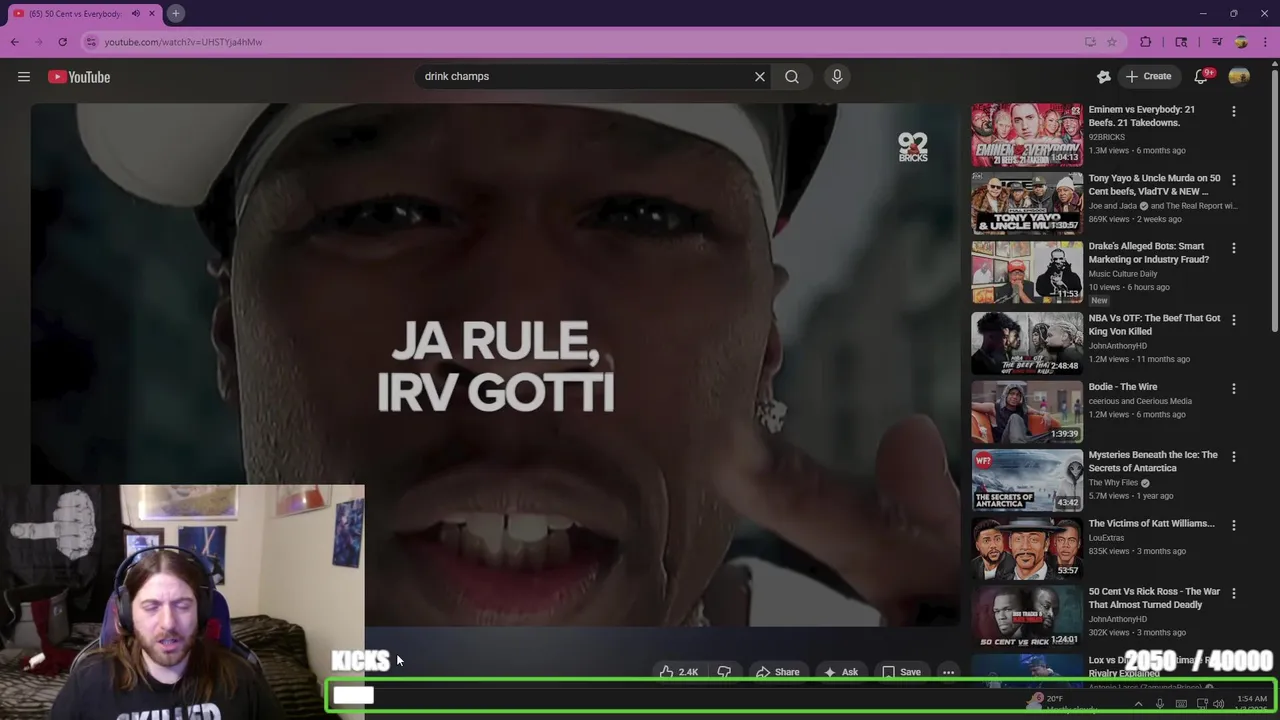The height and width of the screenshot is (720, 1280).
Task: Start voice search with microphone icon
Action: [x=838, y=76]
